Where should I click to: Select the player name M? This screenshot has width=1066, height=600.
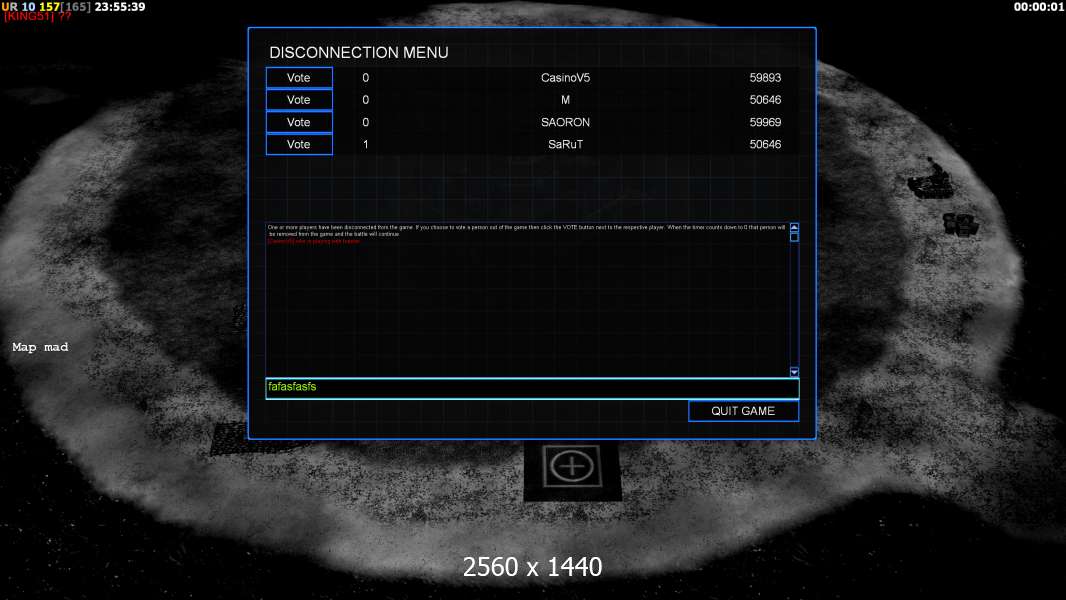pos(566,100)
